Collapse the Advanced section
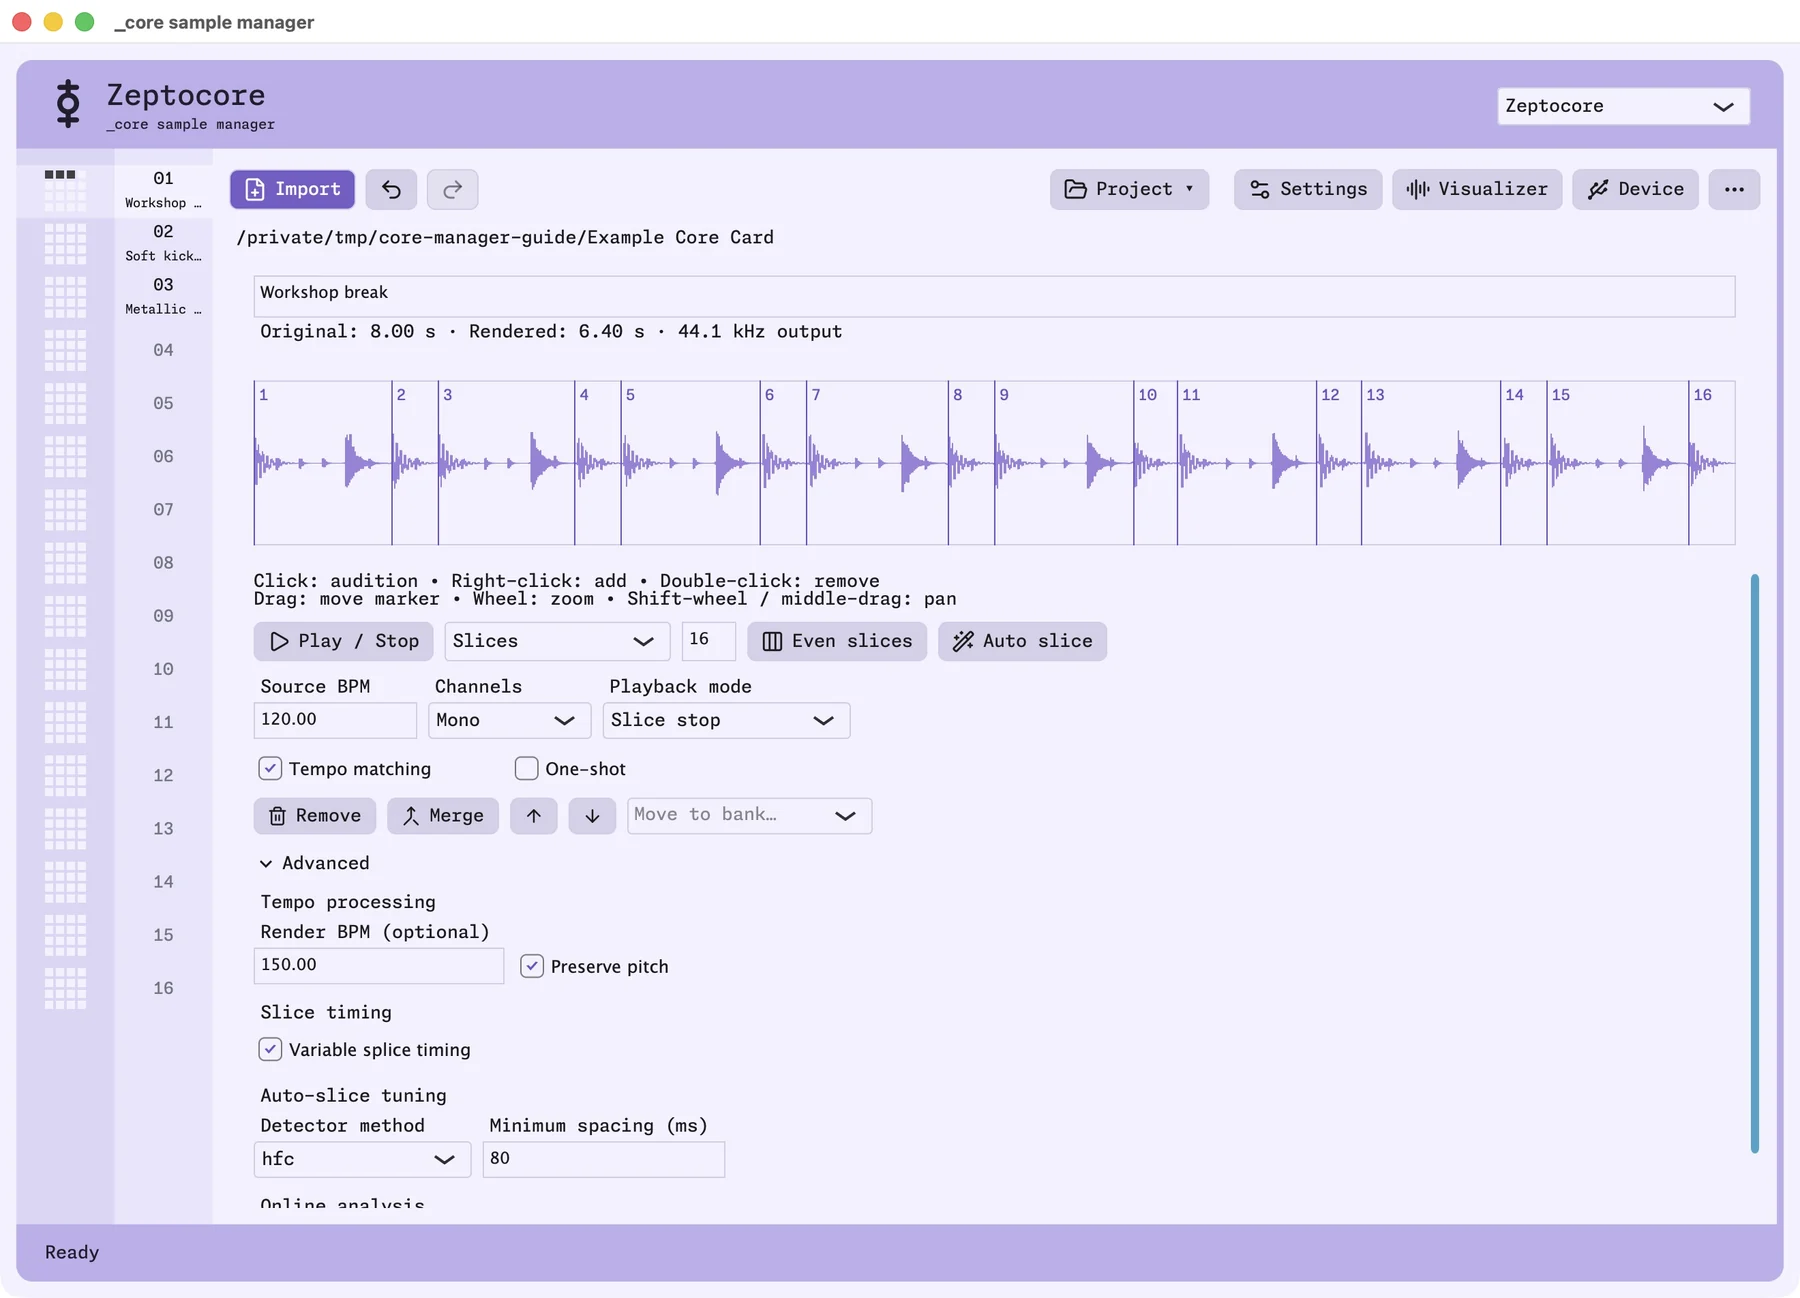1800x1298 pixels. coord(315,863)
